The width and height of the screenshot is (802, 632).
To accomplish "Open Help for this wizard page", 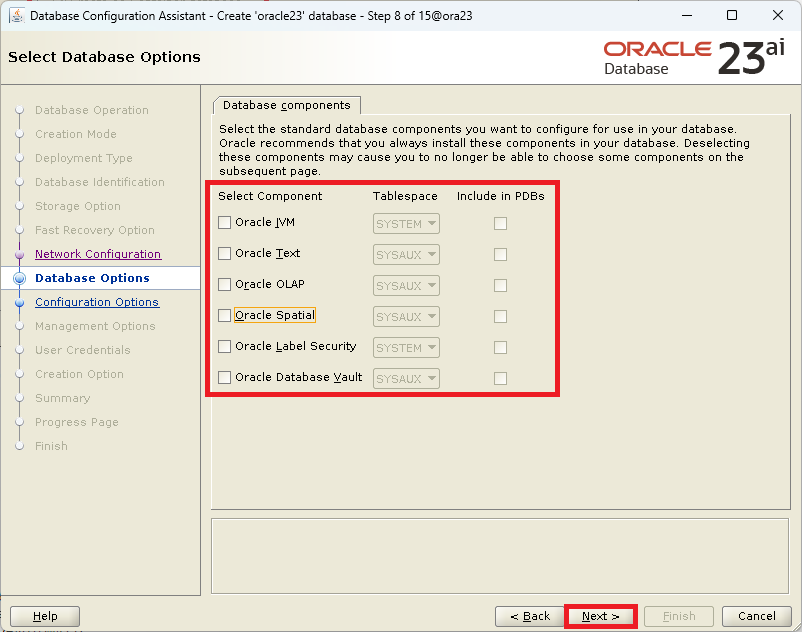I will coord(45,616).
